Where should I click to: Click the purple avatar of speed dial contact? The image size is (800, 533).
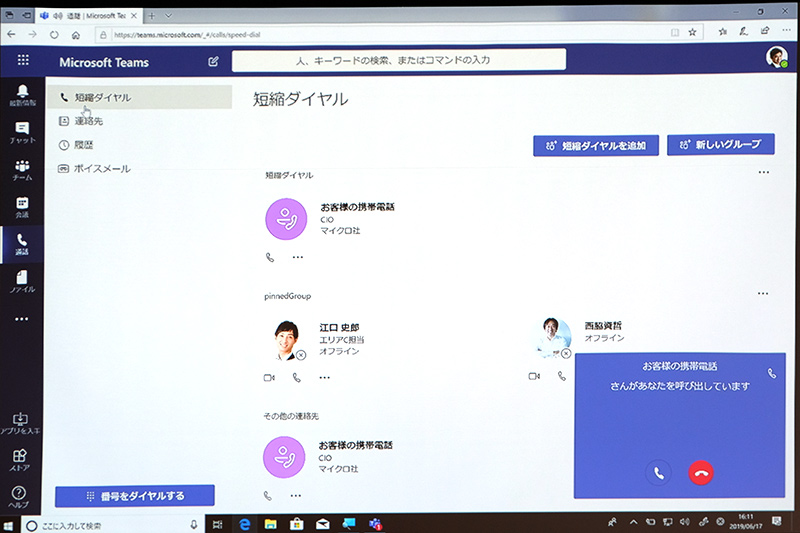click(286, 219)
